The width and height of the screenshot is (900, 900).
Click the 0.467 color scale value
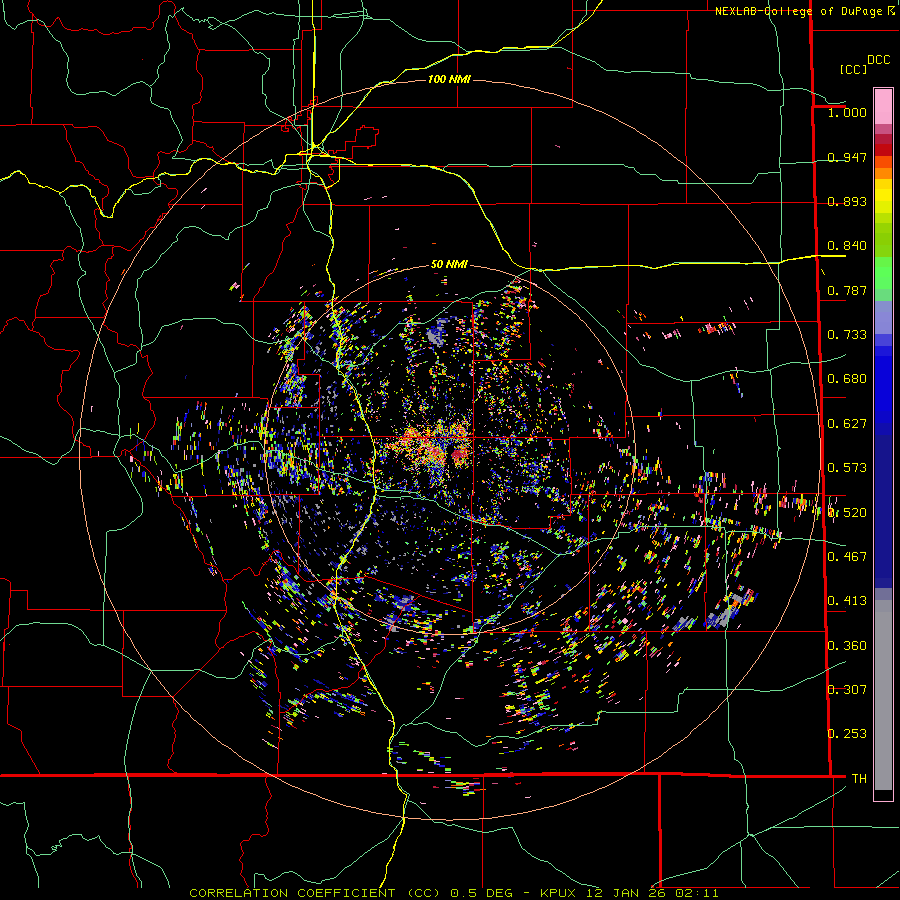coord(847,557)
